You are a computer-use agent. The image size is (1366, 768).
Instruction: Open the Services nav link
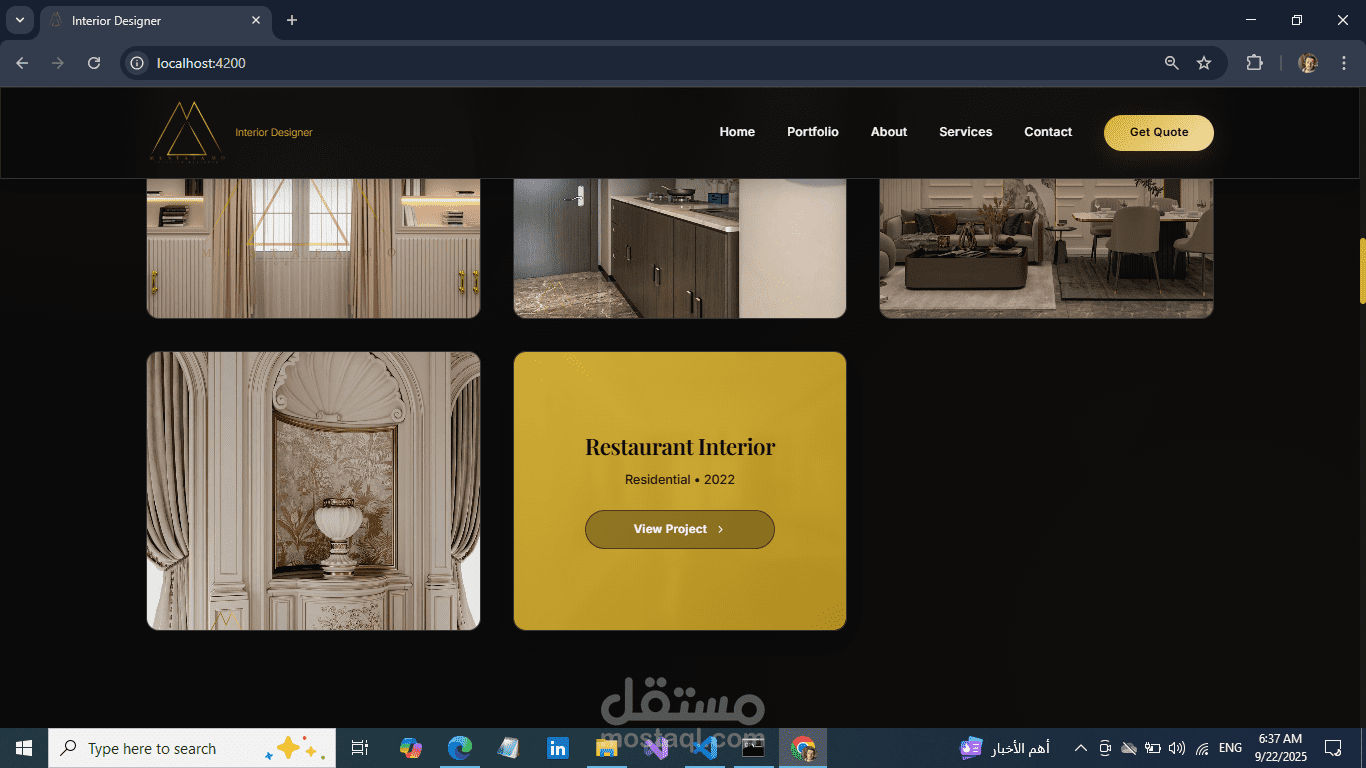[966, 132]
